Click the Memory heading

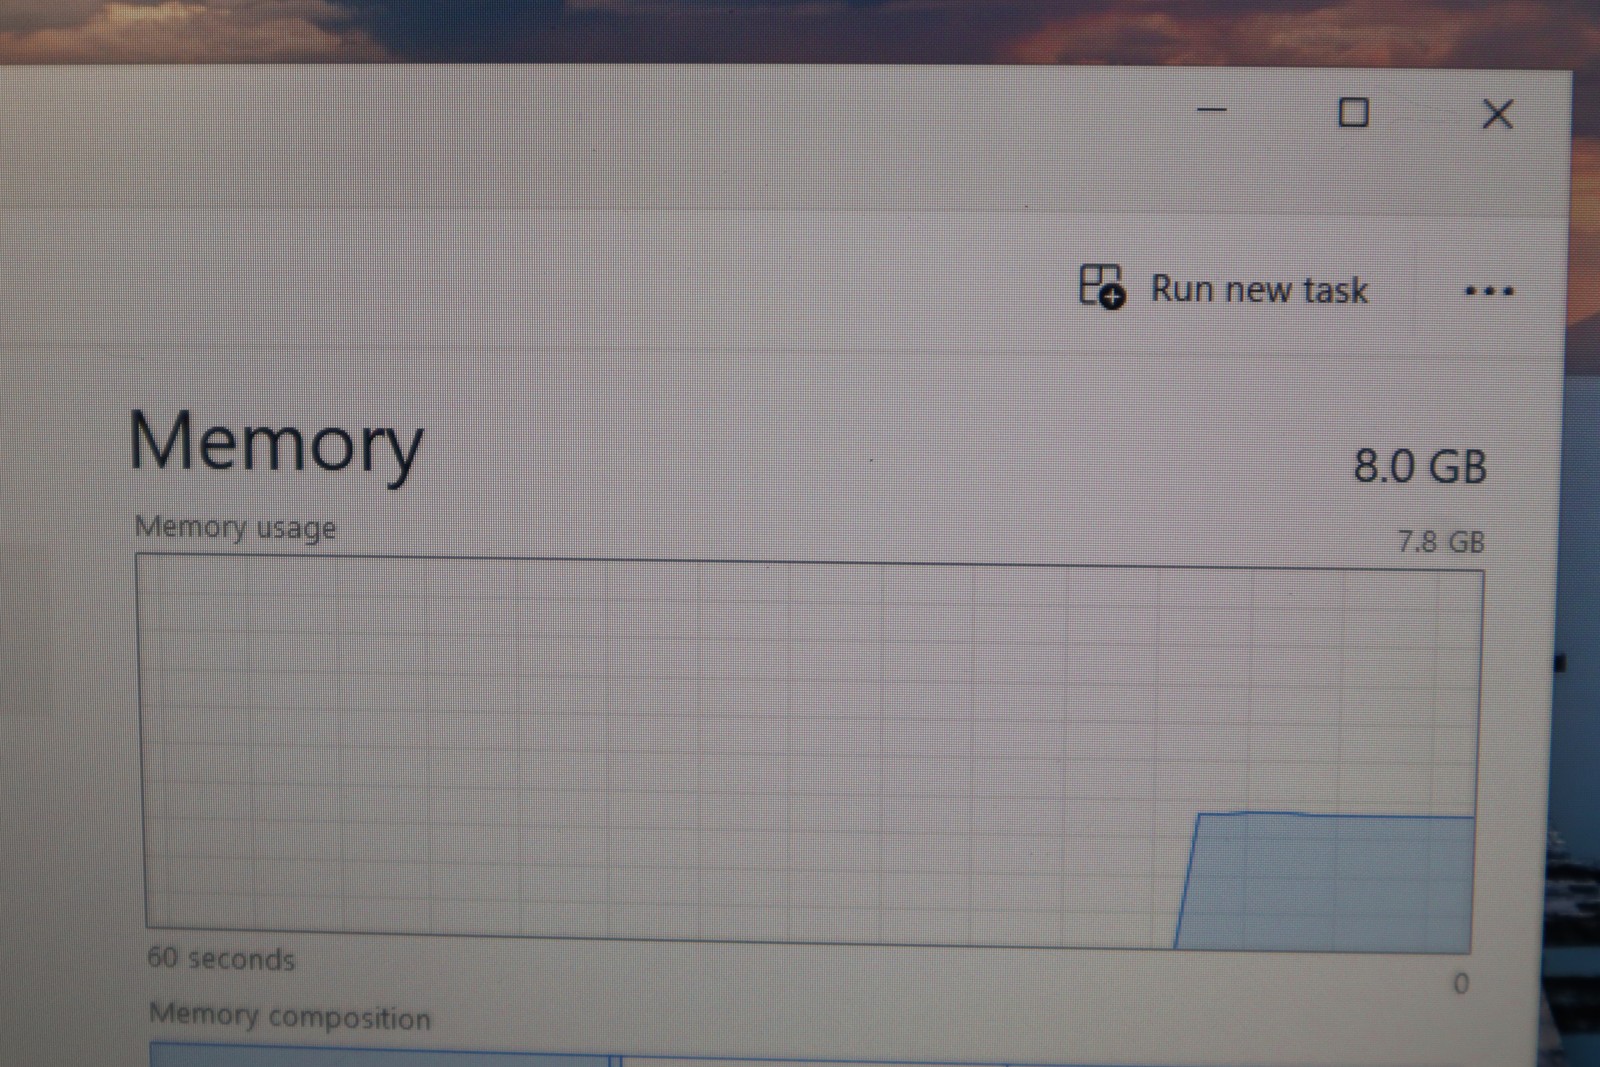coord(276,444)
